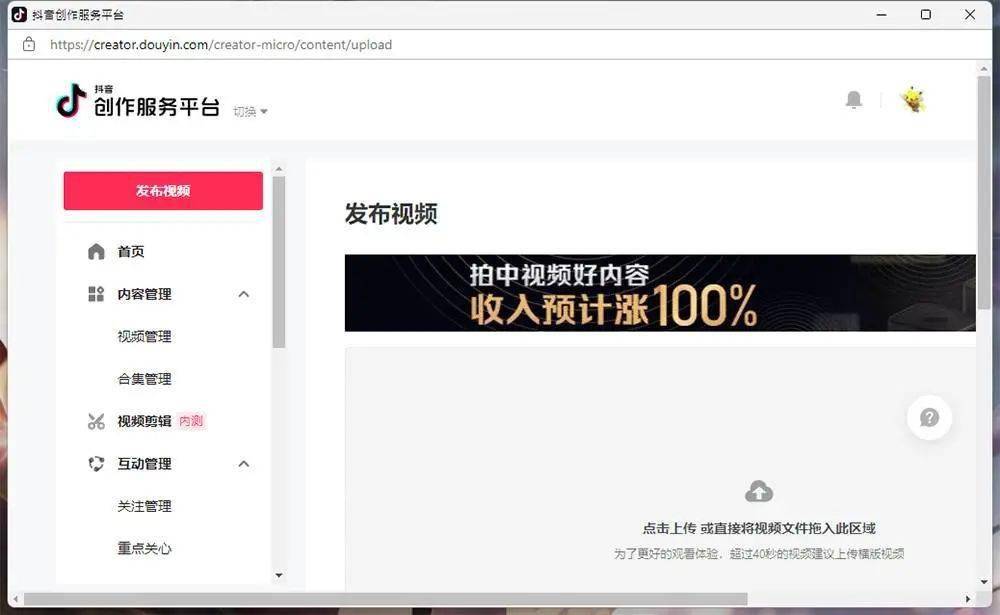Click the 收入预计涨100% promotional banner
1000x615 pixels.
[659, 293]
